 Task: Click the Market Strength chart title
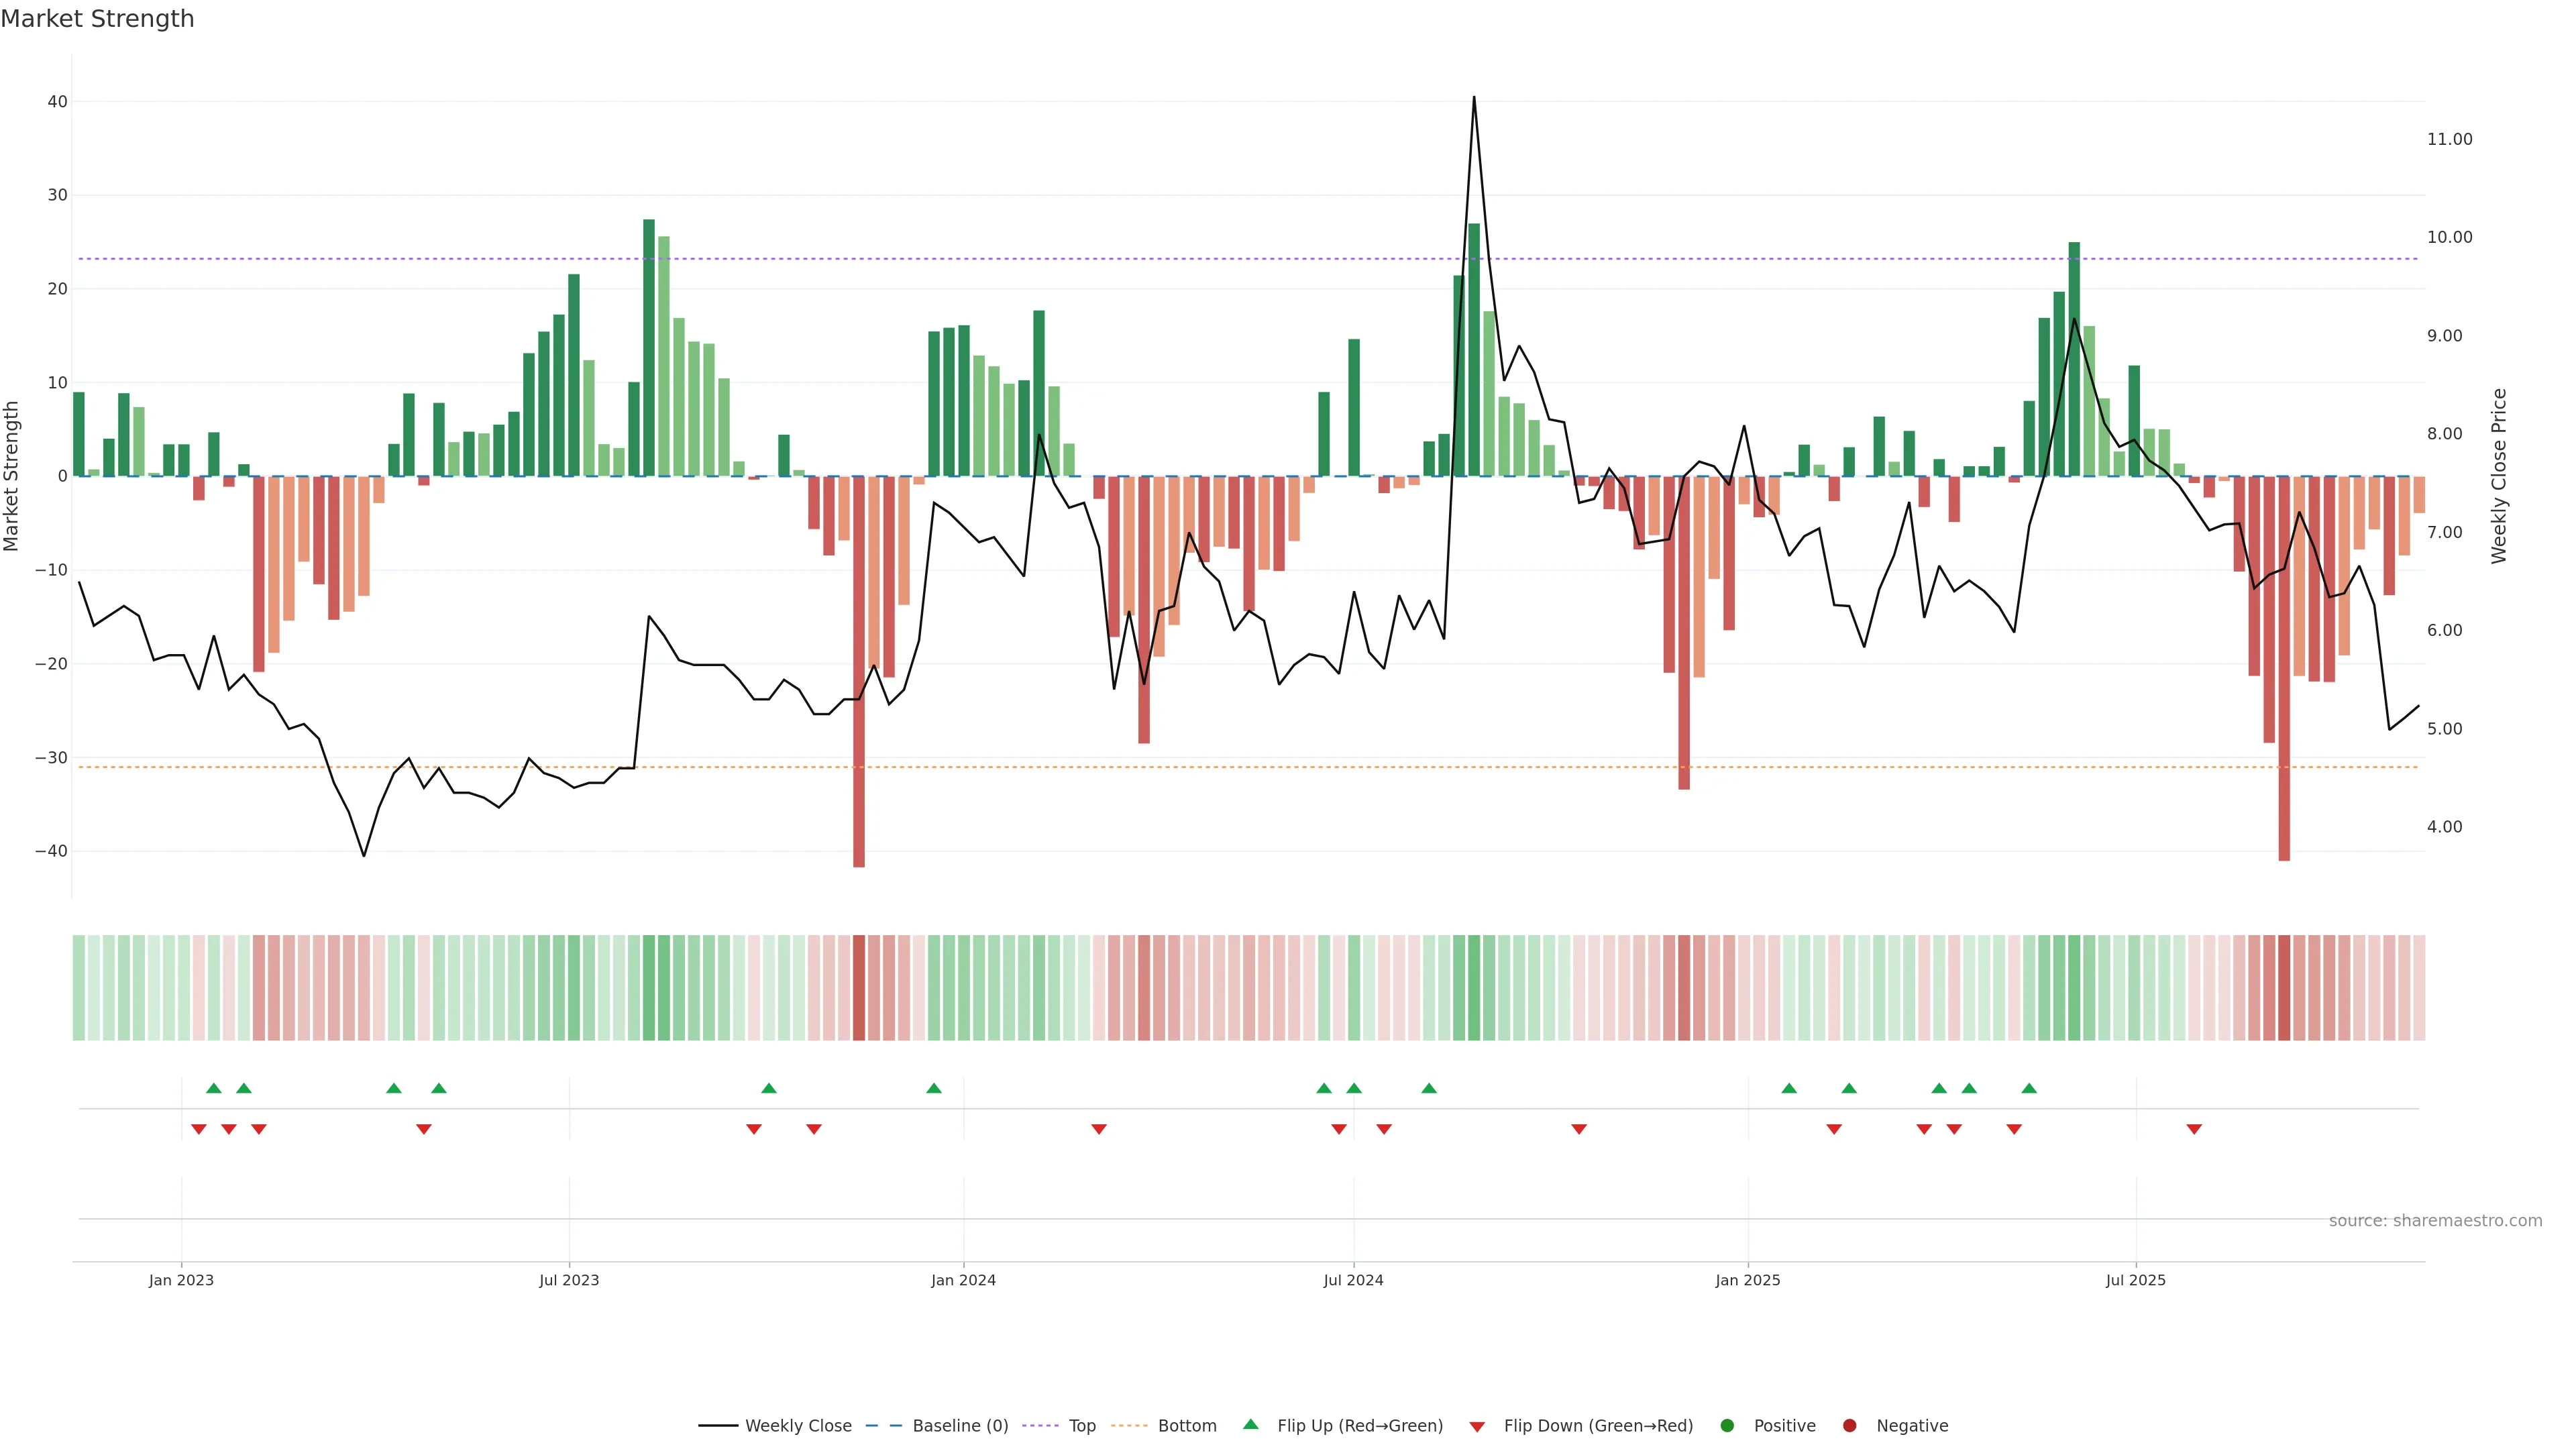pos(97,19)
